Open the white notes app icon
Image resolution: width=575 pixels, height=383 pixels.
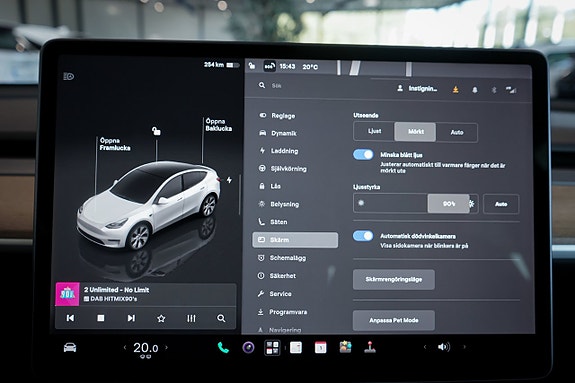point(296,347)
